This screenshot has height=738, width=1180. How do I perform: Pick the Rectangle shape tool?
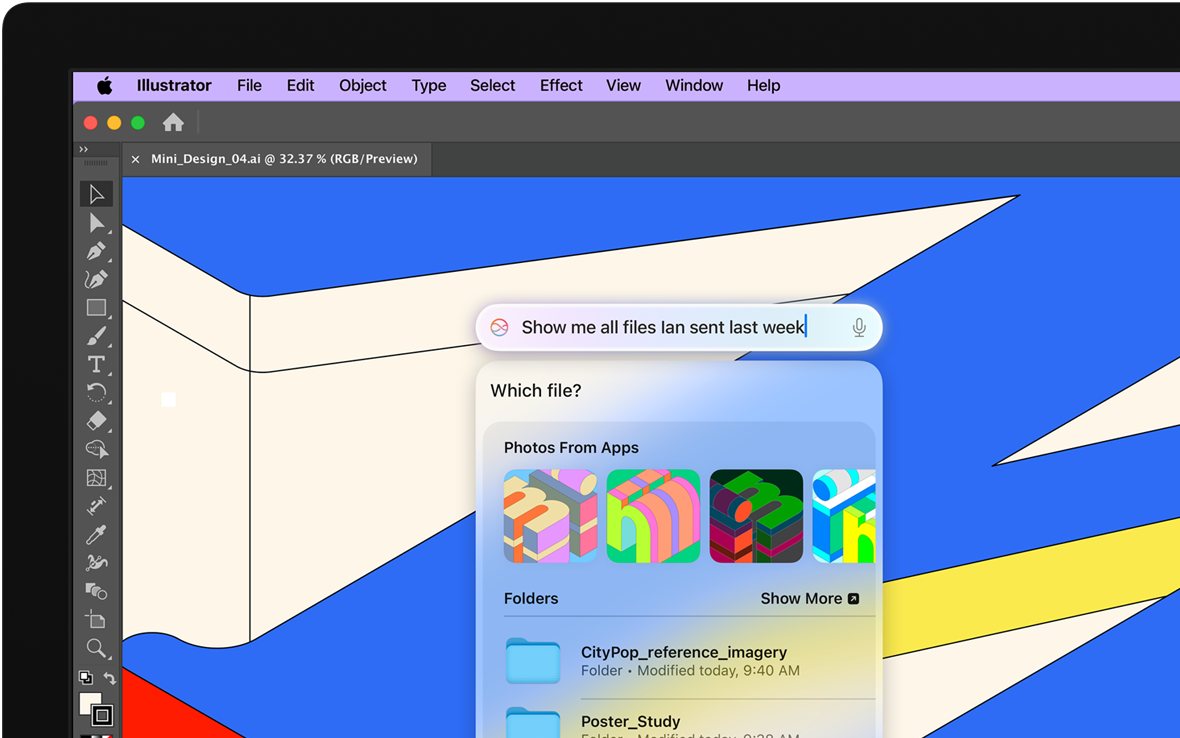(x=96, y=308)
